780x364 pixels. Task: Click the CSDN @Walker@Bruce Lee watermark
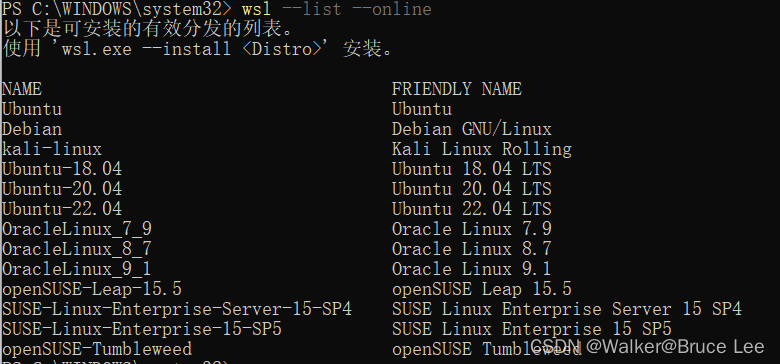click(x=647, y=346)
